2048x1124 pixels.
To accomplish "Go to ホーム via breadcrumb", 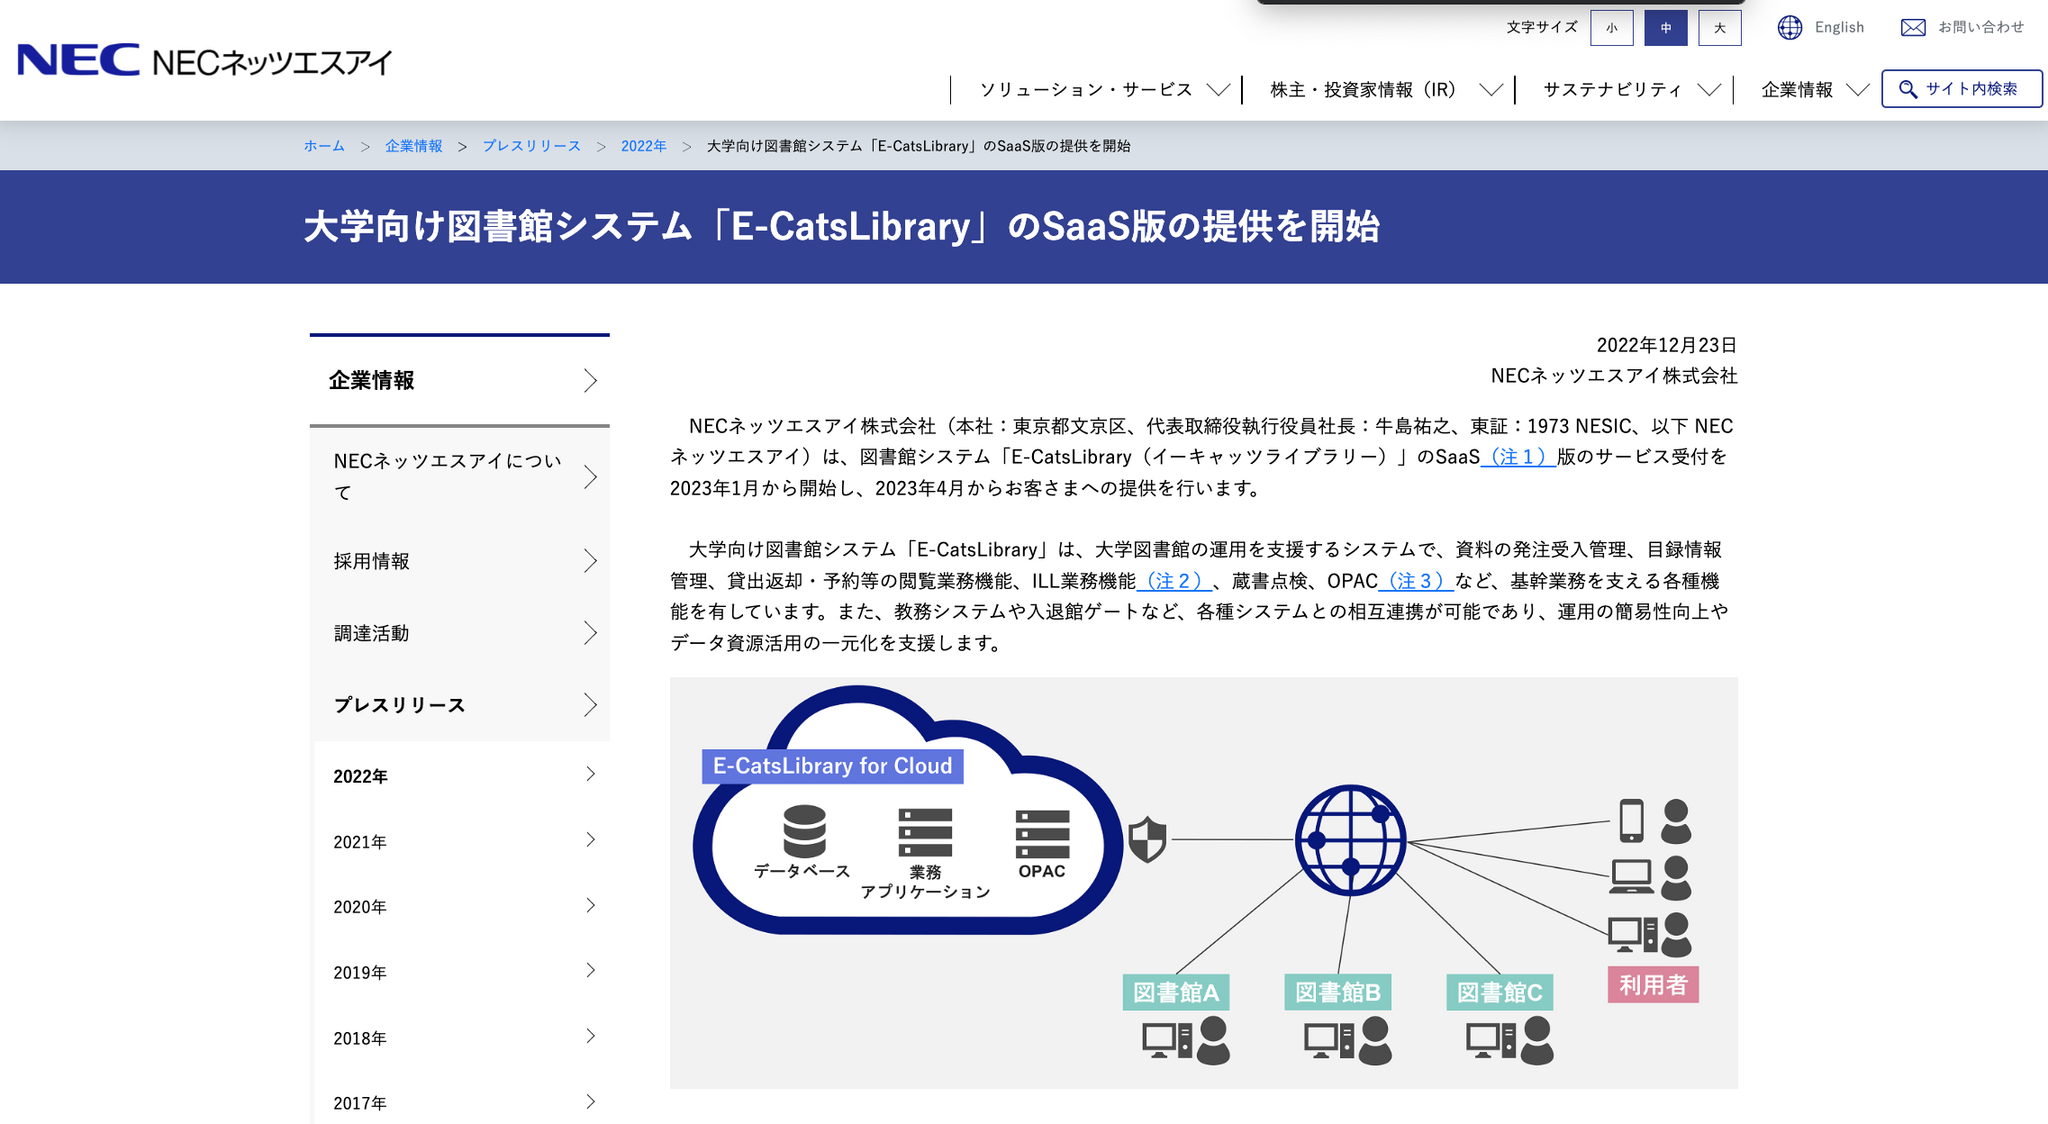I will tap(324, 146).
